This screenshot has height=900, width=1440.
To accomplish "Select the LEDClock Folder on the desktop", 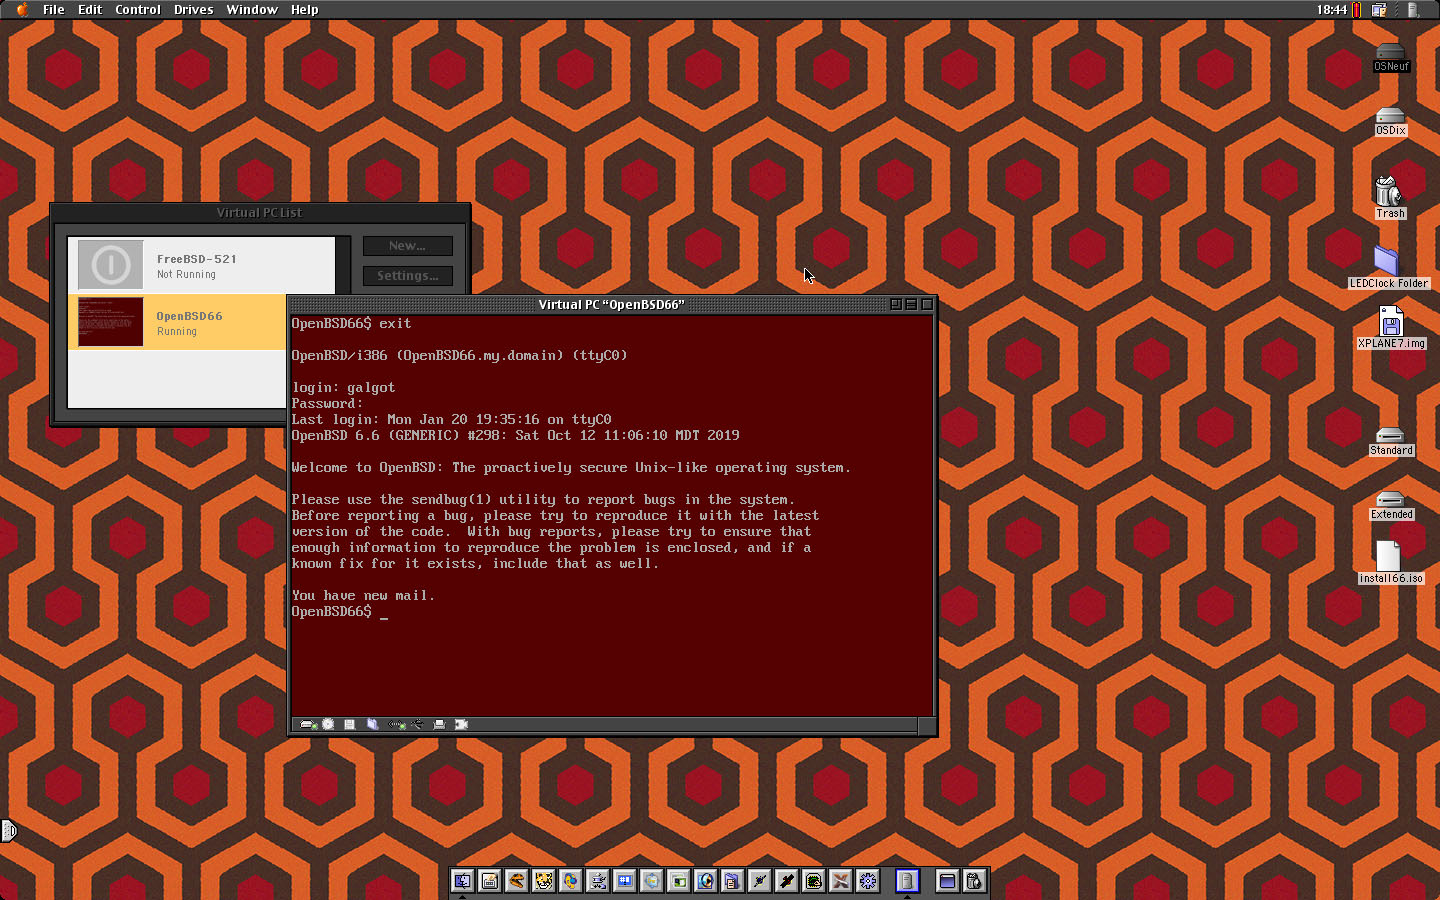I will [1388, 267].
